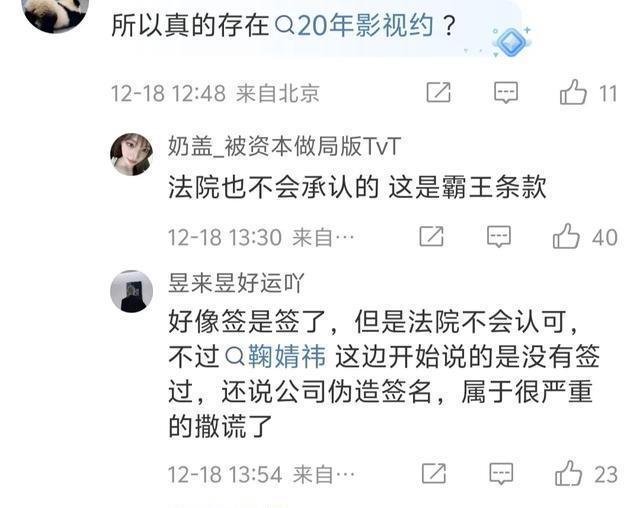640x508 pixels.
Task: Tap the 12-18 13:30 timestamp
Action: (225, 237)
